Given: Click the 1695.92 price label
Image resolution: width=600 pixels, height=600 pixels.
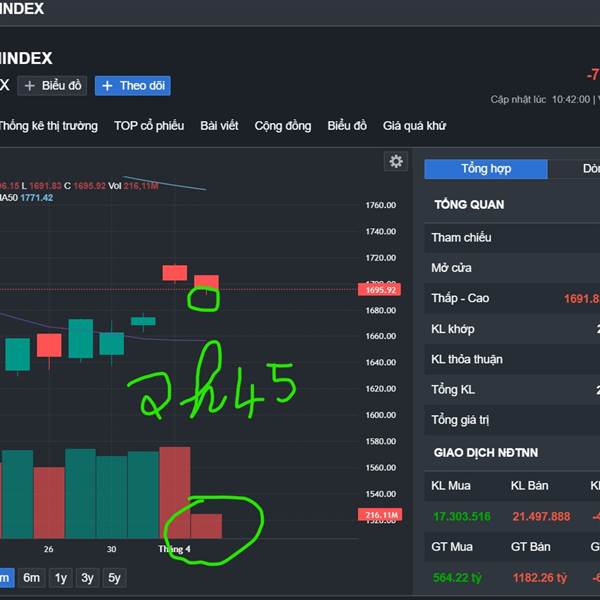Looking at the screenshot, I should [x=380, y=290].
